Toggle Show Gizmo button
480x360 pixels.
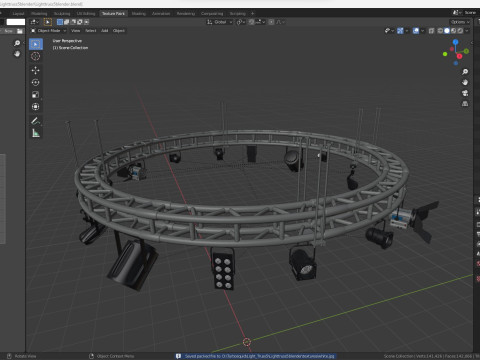[x=400, y=31]
